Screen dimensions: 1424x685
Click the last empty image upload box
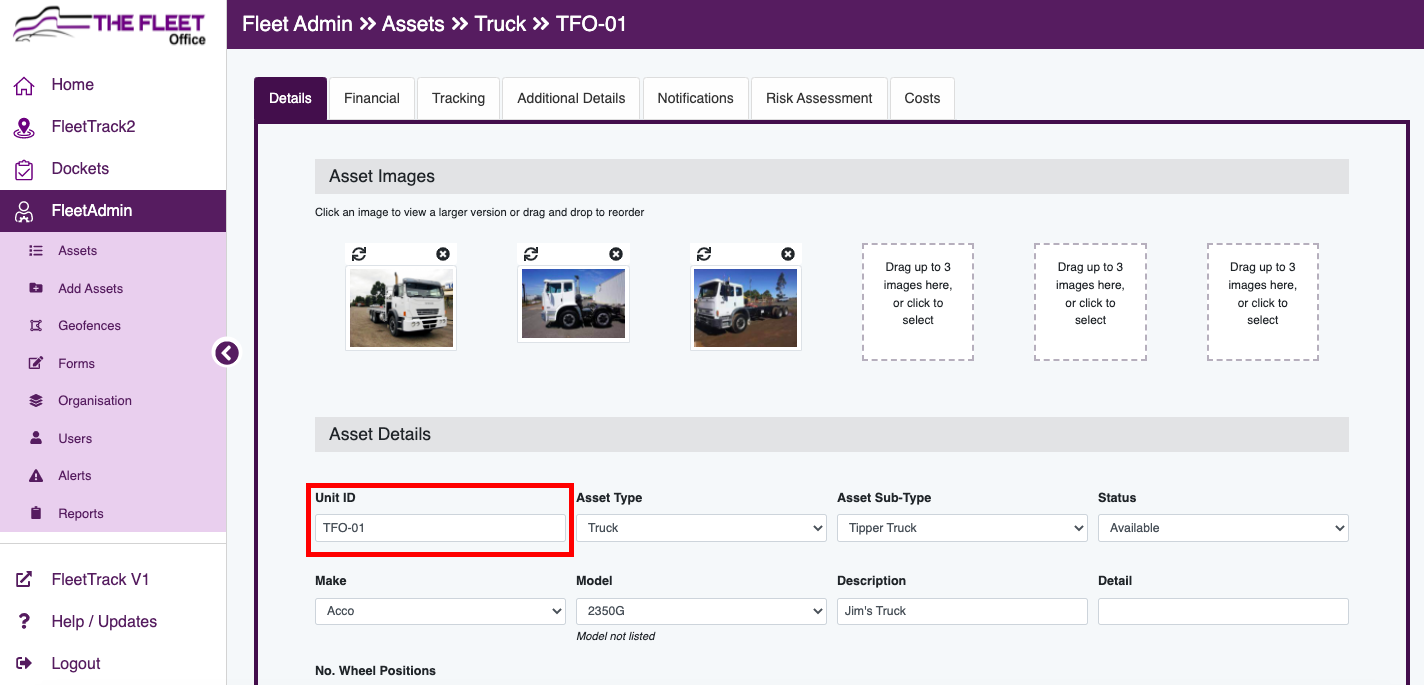click(x=1263, y=302)
